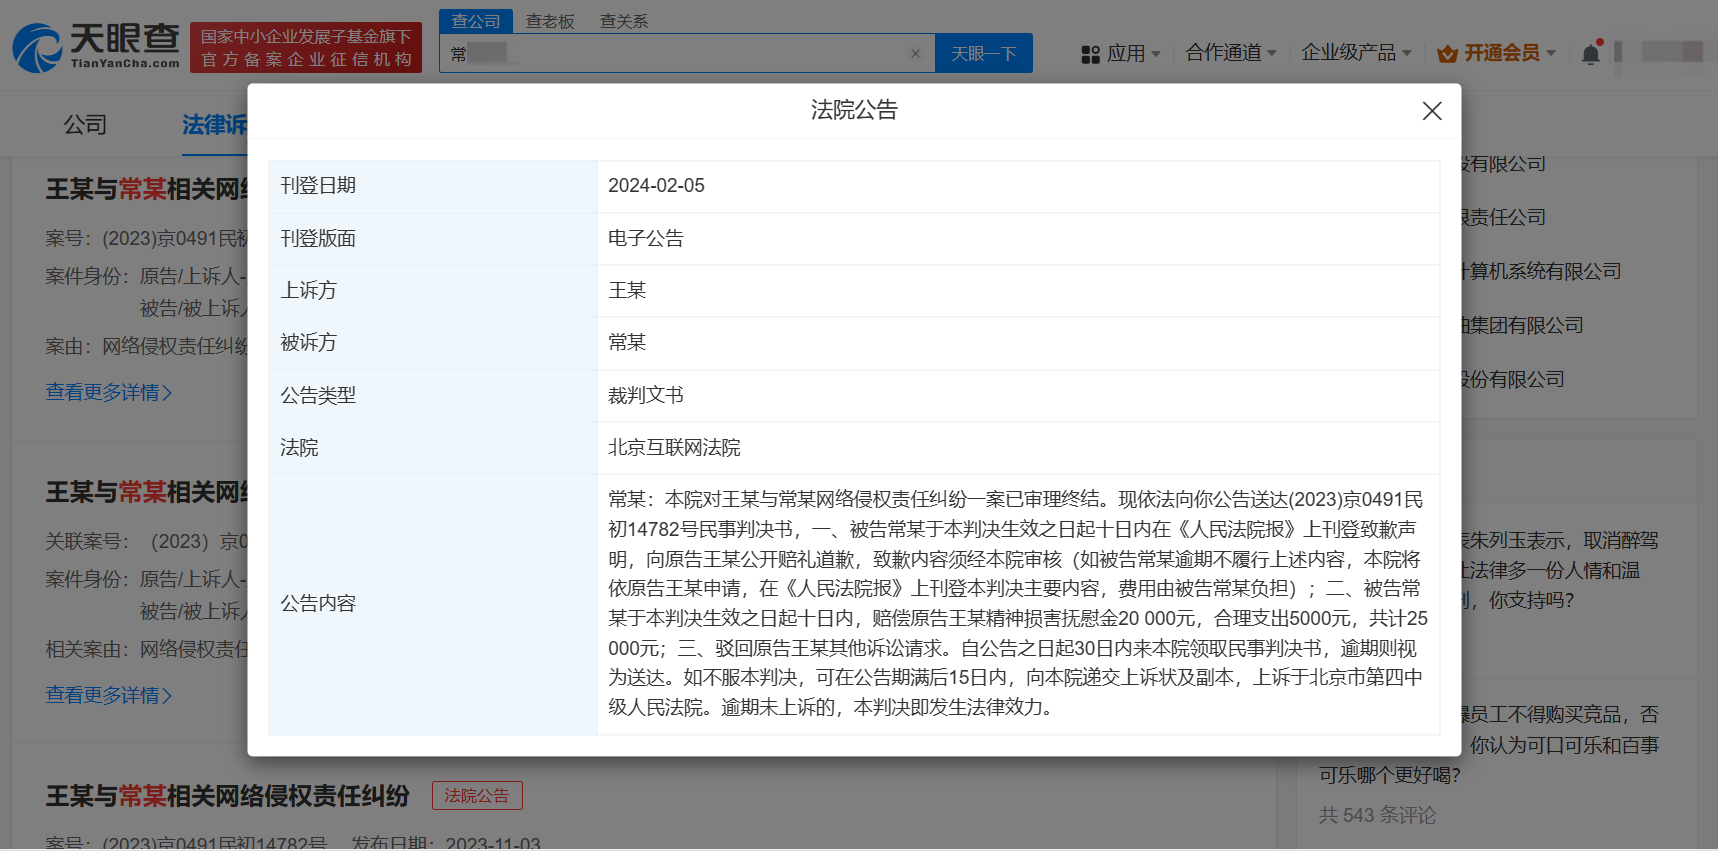This screenshot has width=1718, height=851.
Task: Select the 查公司 search tab
Action: pos(476,21)
